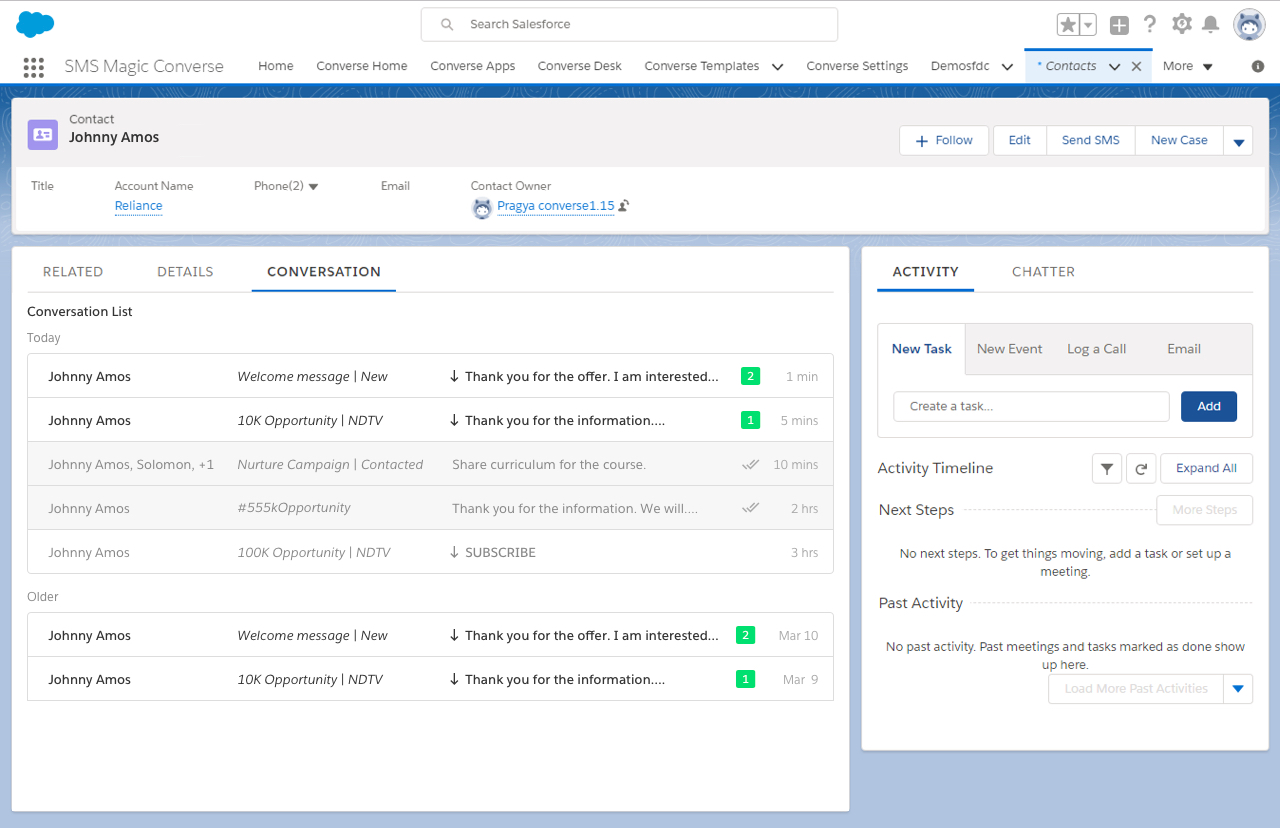This screenshot has height=828, width=1280.
Task: Select the New Task tab
Action: (922, 349)
